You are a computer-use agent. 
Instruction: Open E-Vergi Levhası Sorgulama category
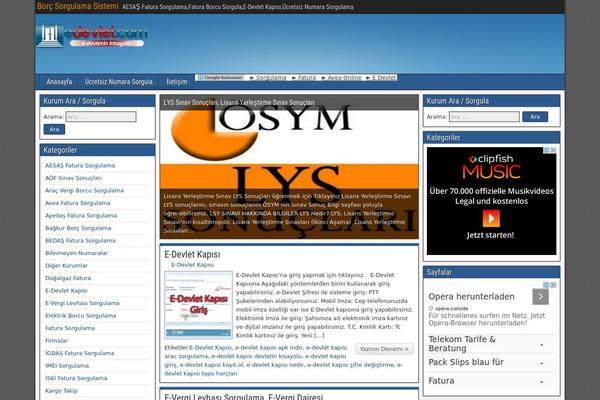(82, 303)
